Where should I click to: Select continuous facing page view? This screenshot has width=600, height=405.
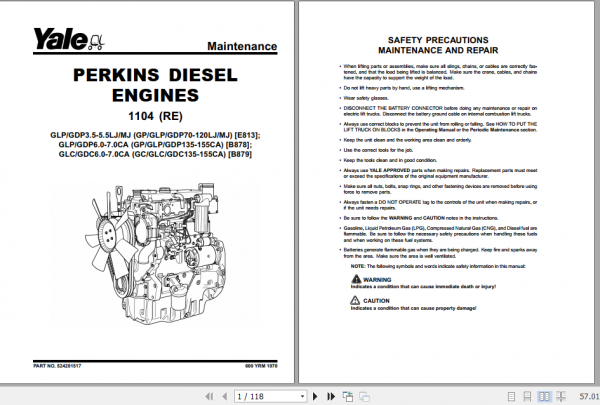click(561, 397)
